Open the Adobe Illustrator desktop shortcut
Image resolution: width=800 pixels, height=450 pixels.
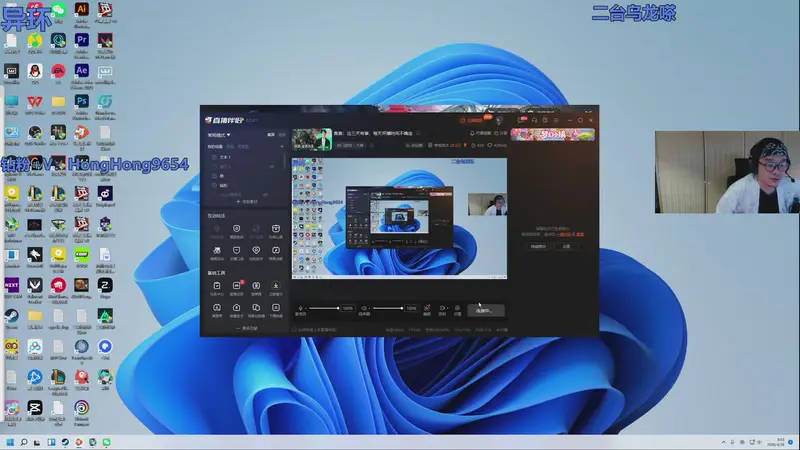point(82,12)
